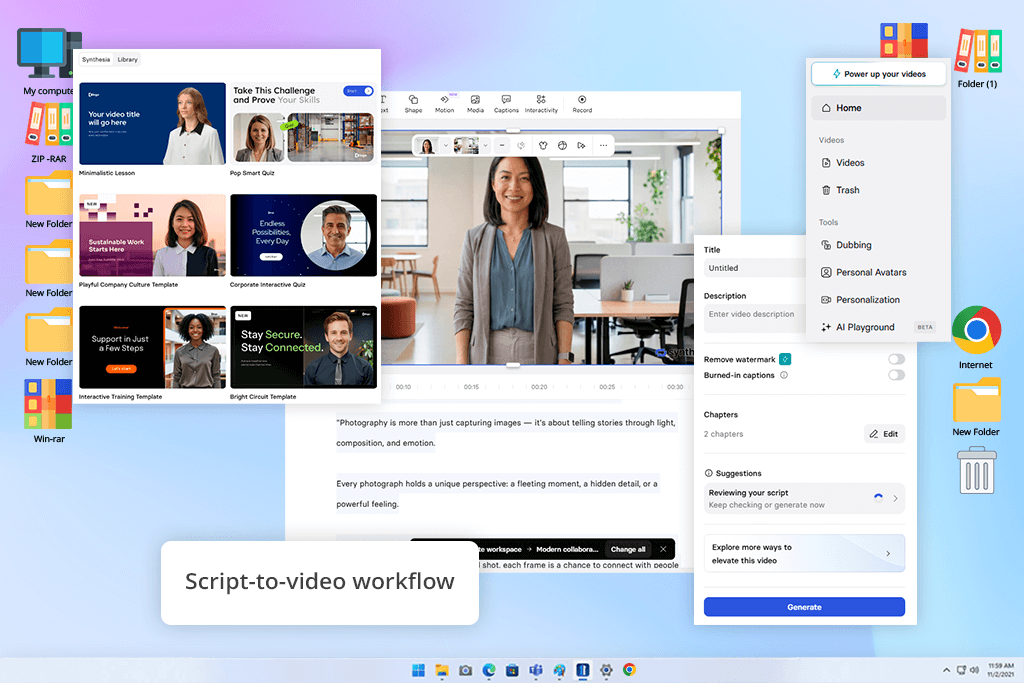
Task: Select the Shape tool in the editor toolbar
Action: pyautogui.click(x=413, y=103)
